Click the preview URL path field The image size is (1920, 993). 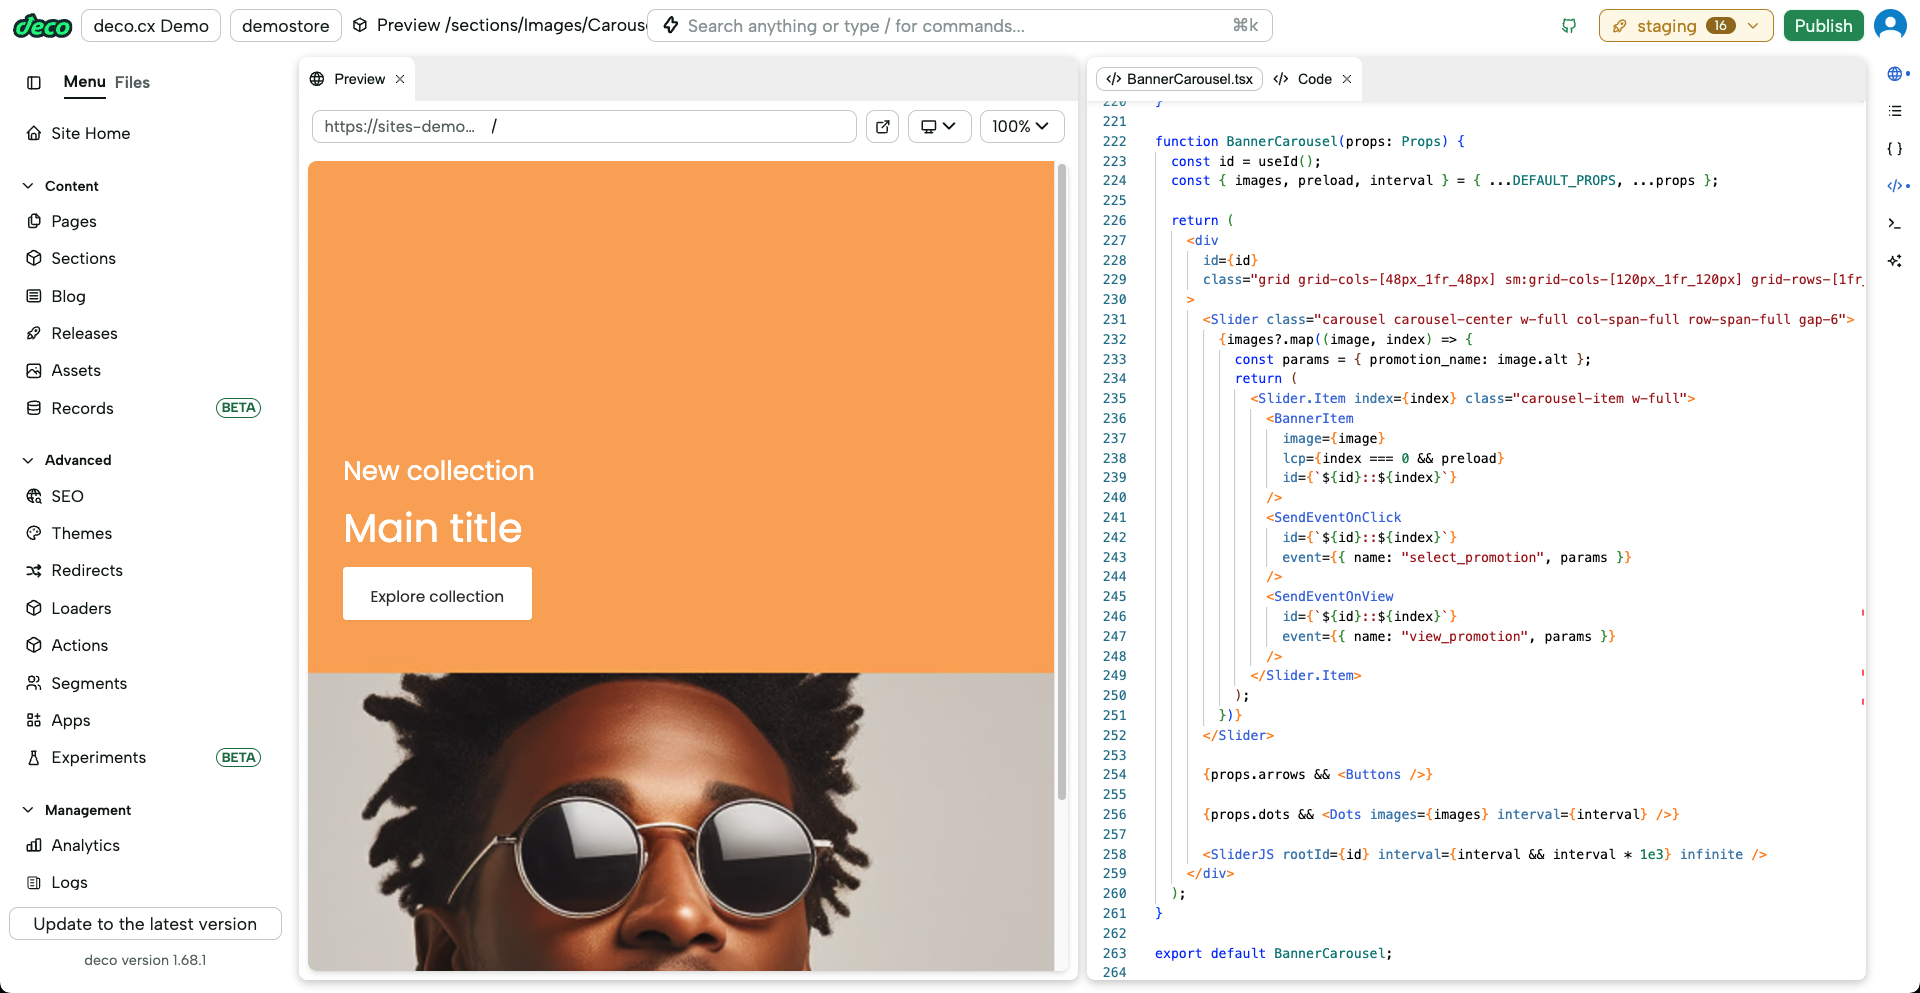[x=584, y=126]
